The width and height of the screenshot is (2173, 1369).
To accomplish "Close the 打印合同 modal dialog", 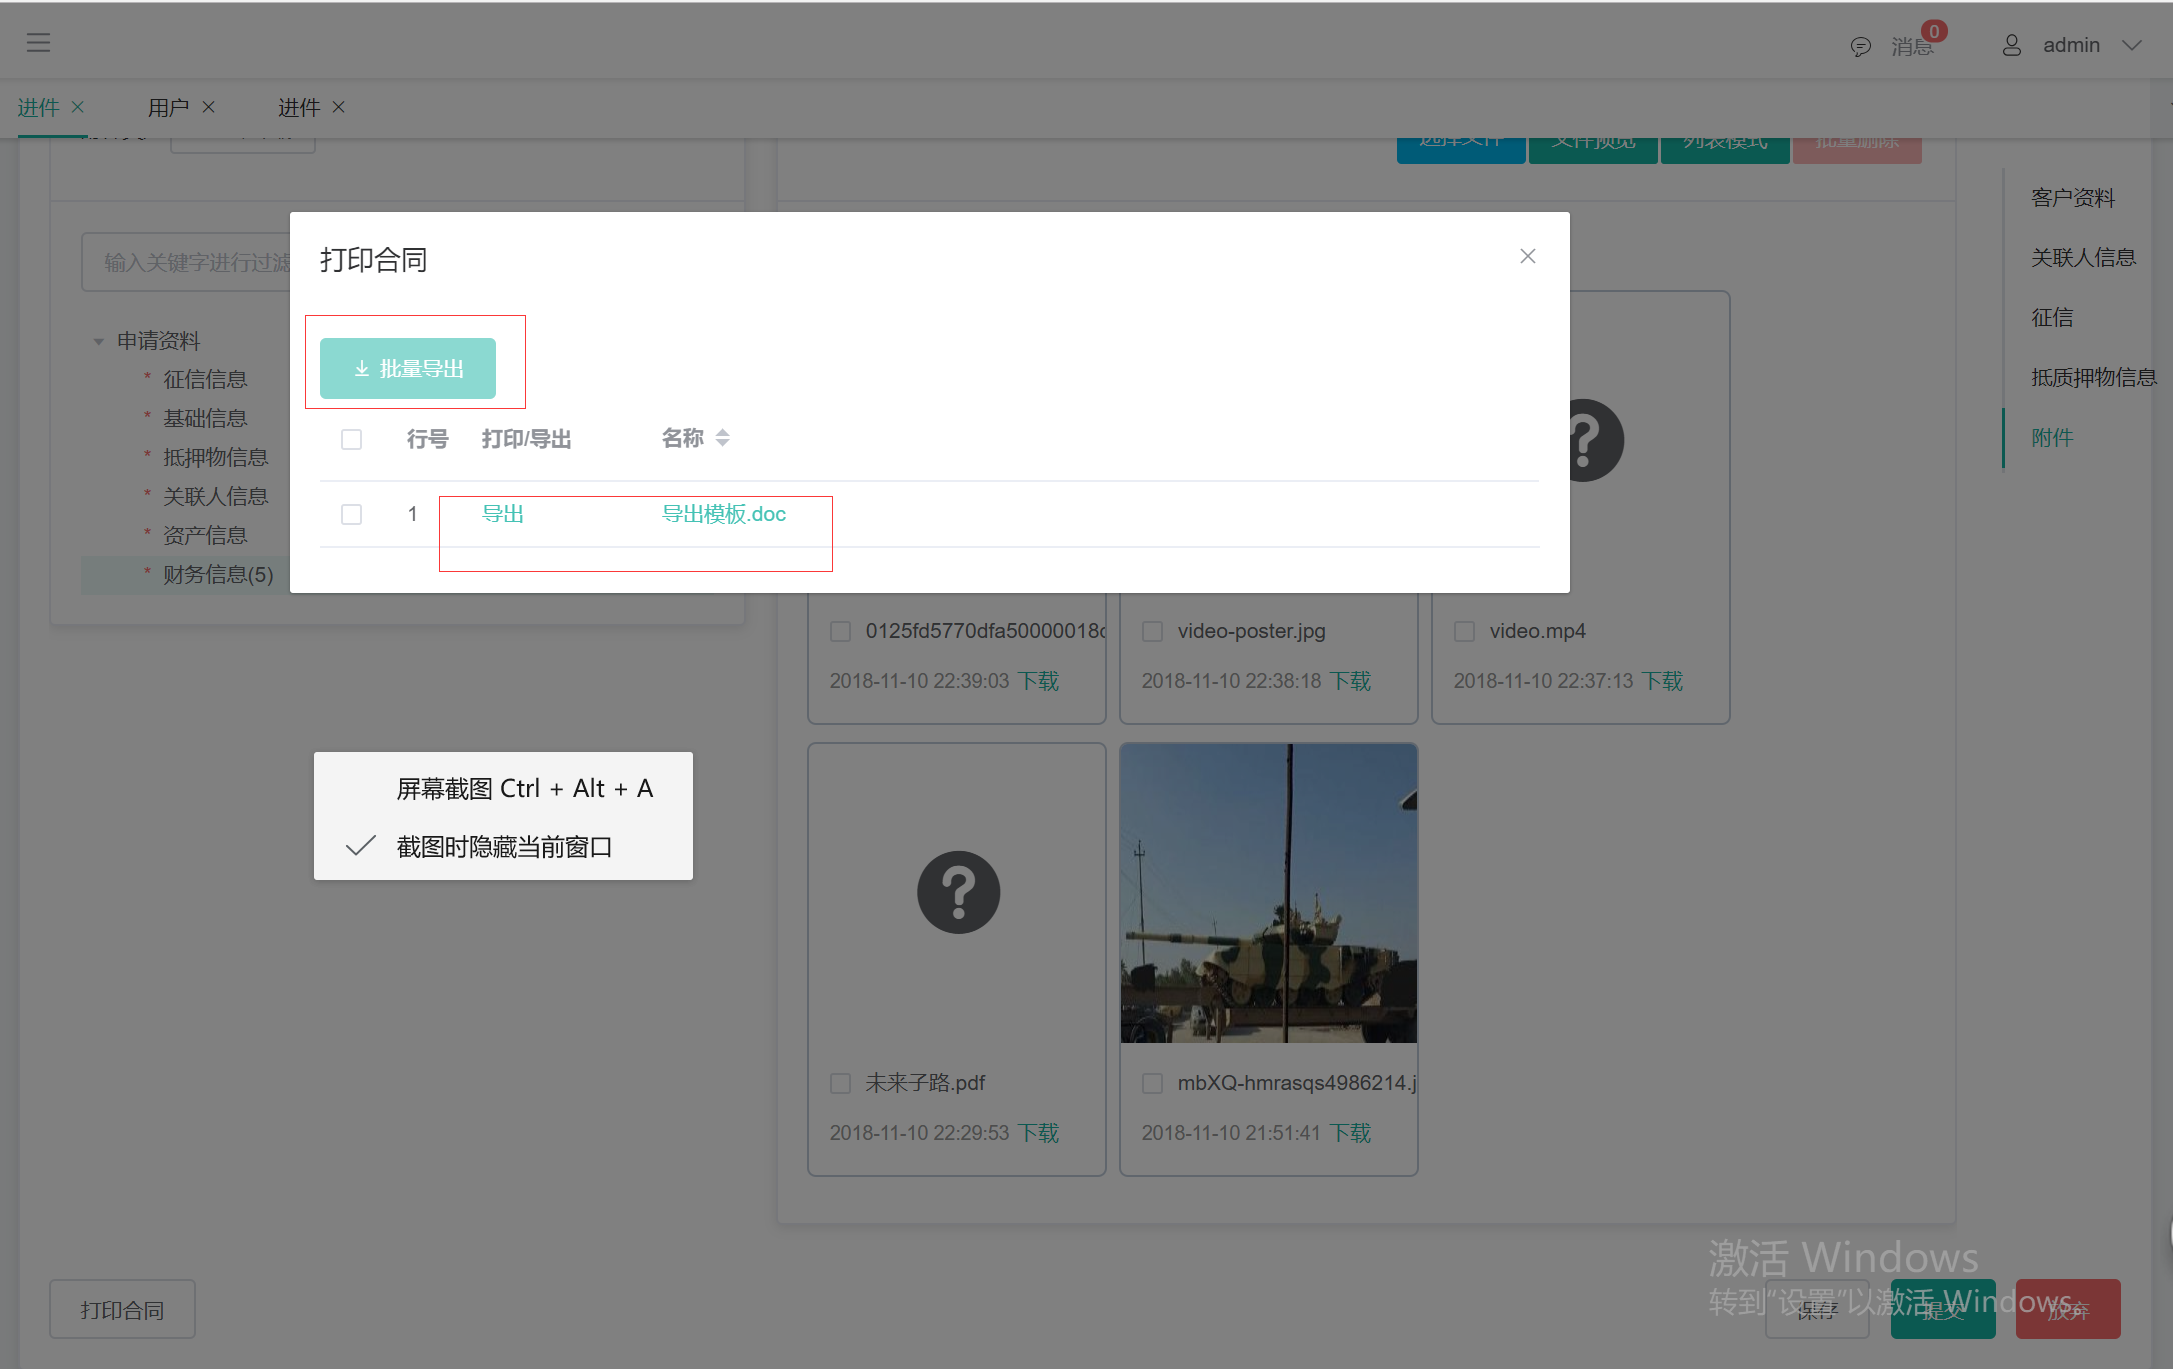I will [1526, 256].
